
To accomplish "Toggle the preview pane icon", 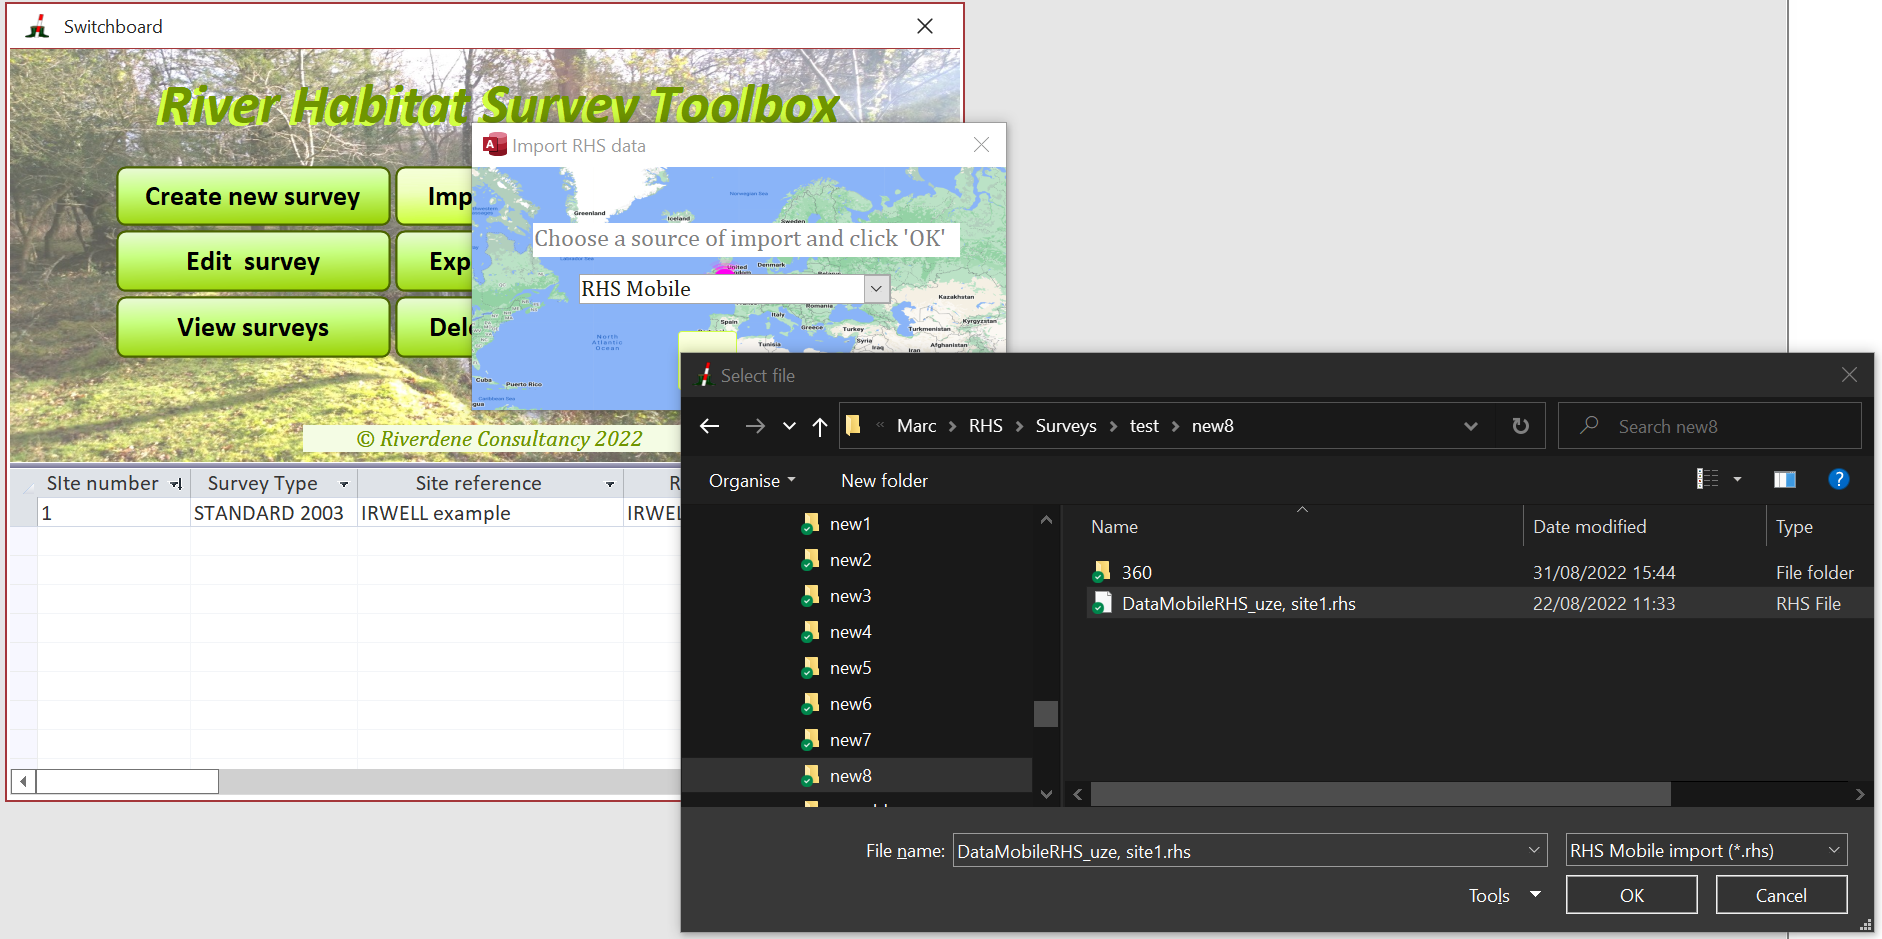I will [1785, 480].
